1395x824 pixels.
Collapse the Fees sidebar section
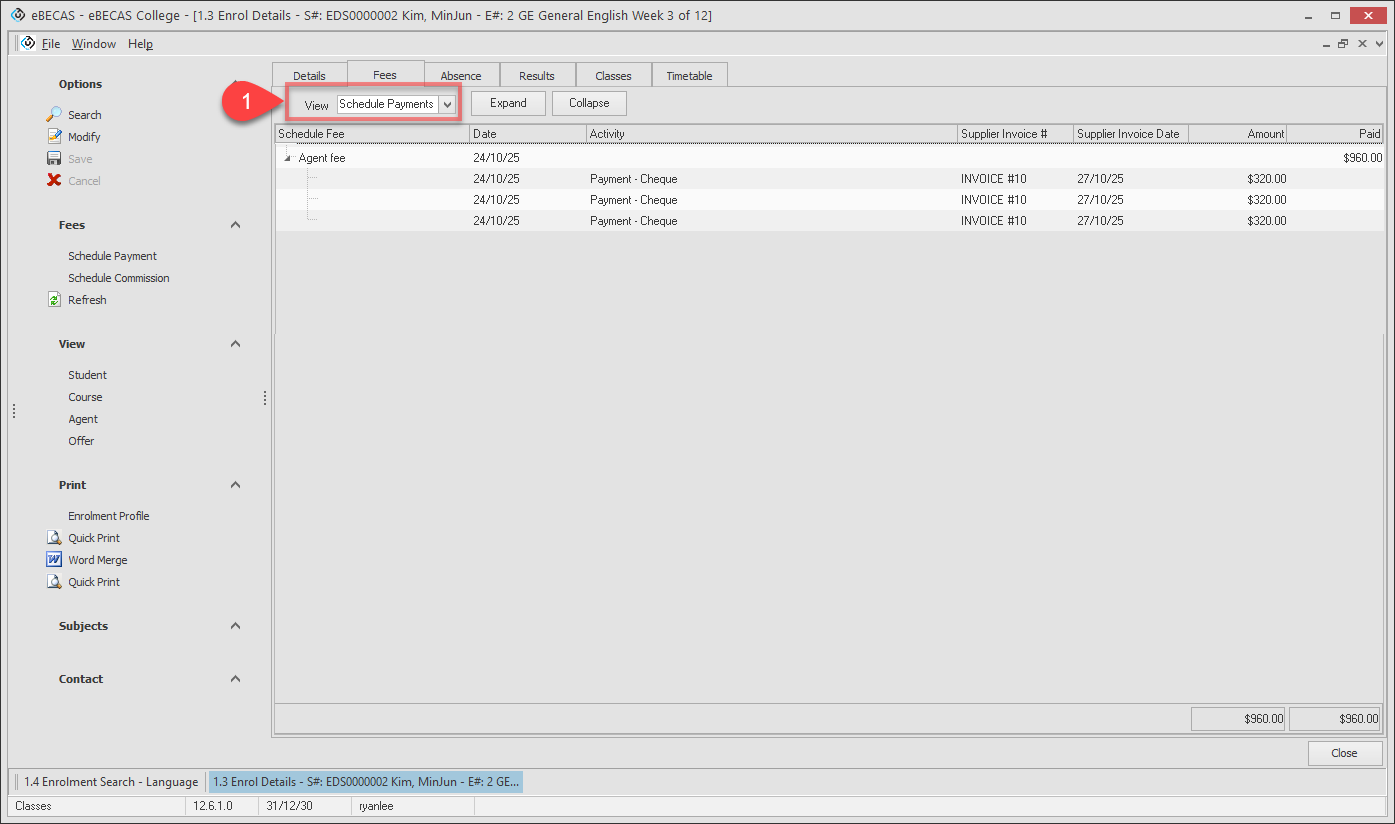coord(235,225)
